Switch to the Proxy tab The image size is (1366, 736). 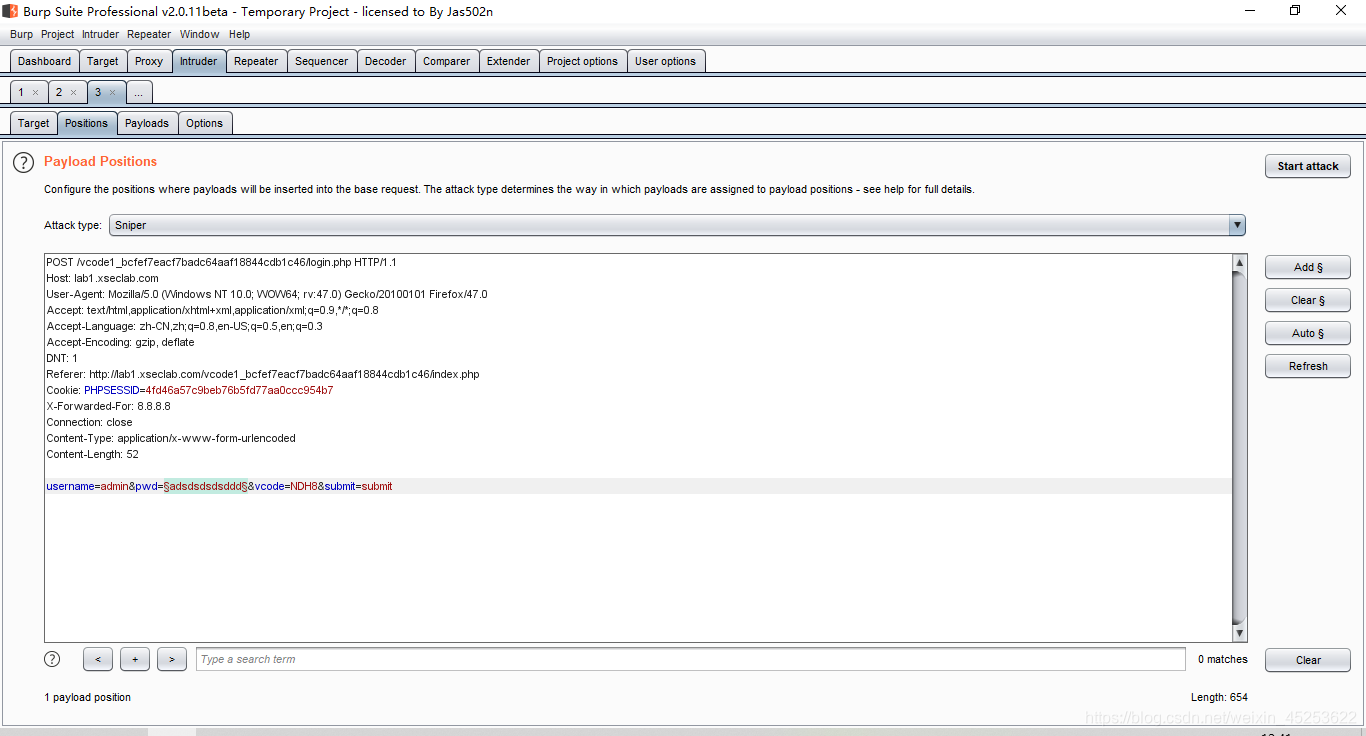(x=149, y=61)
